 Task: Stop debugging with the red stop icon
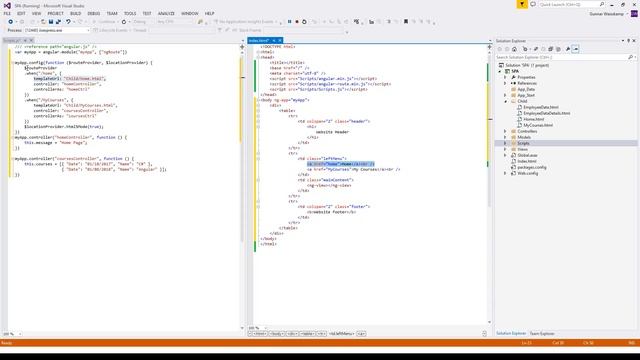(297, 22)
